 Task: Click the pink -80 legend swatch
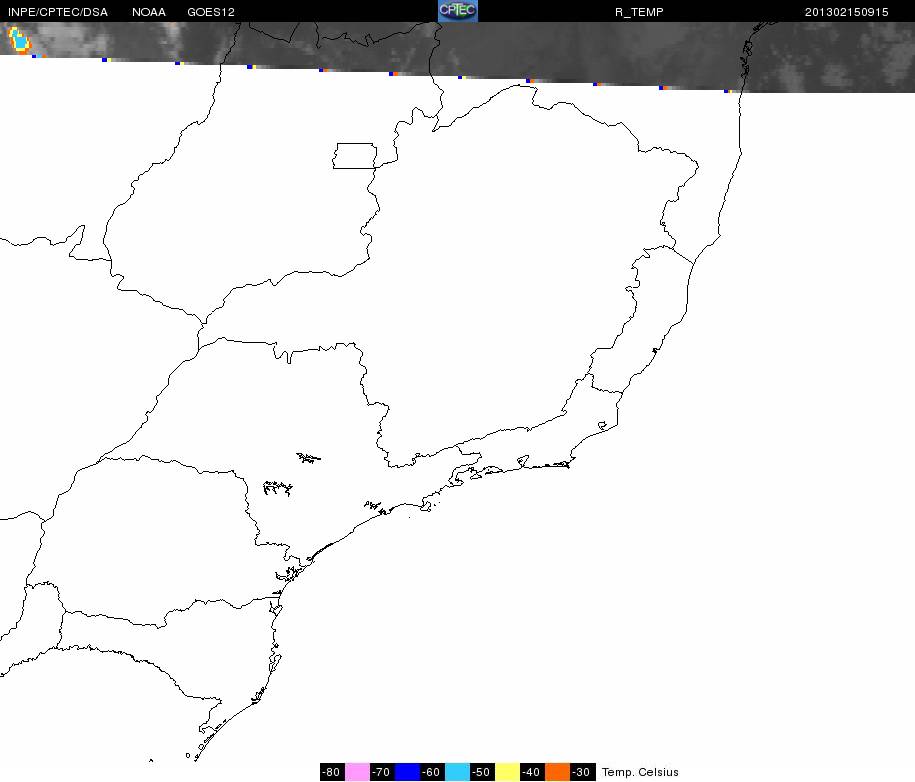[357, 771]
